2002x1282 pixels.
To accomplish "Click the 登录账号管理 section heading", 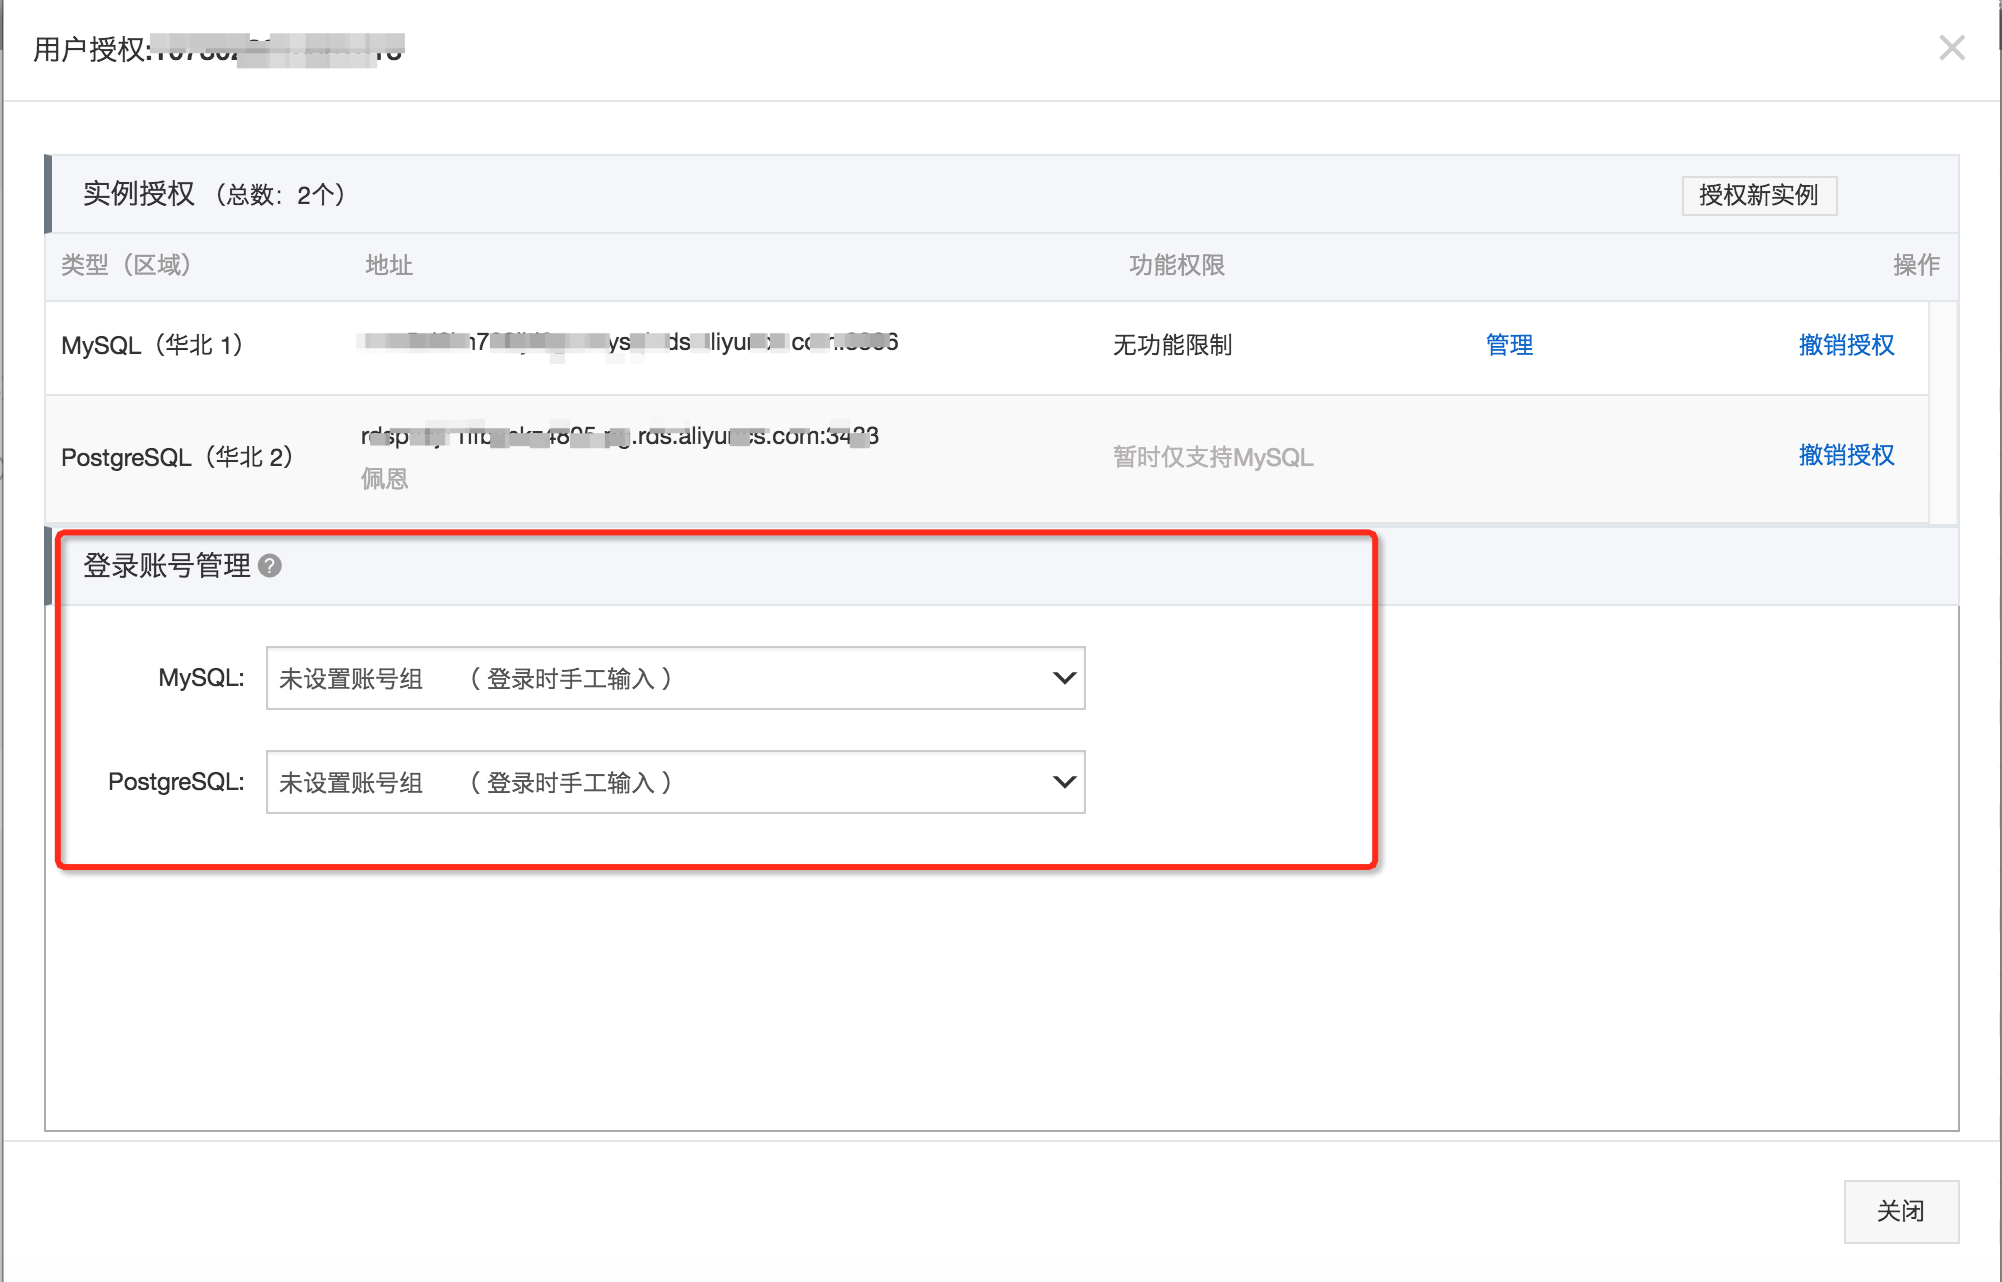I will 167,566.
